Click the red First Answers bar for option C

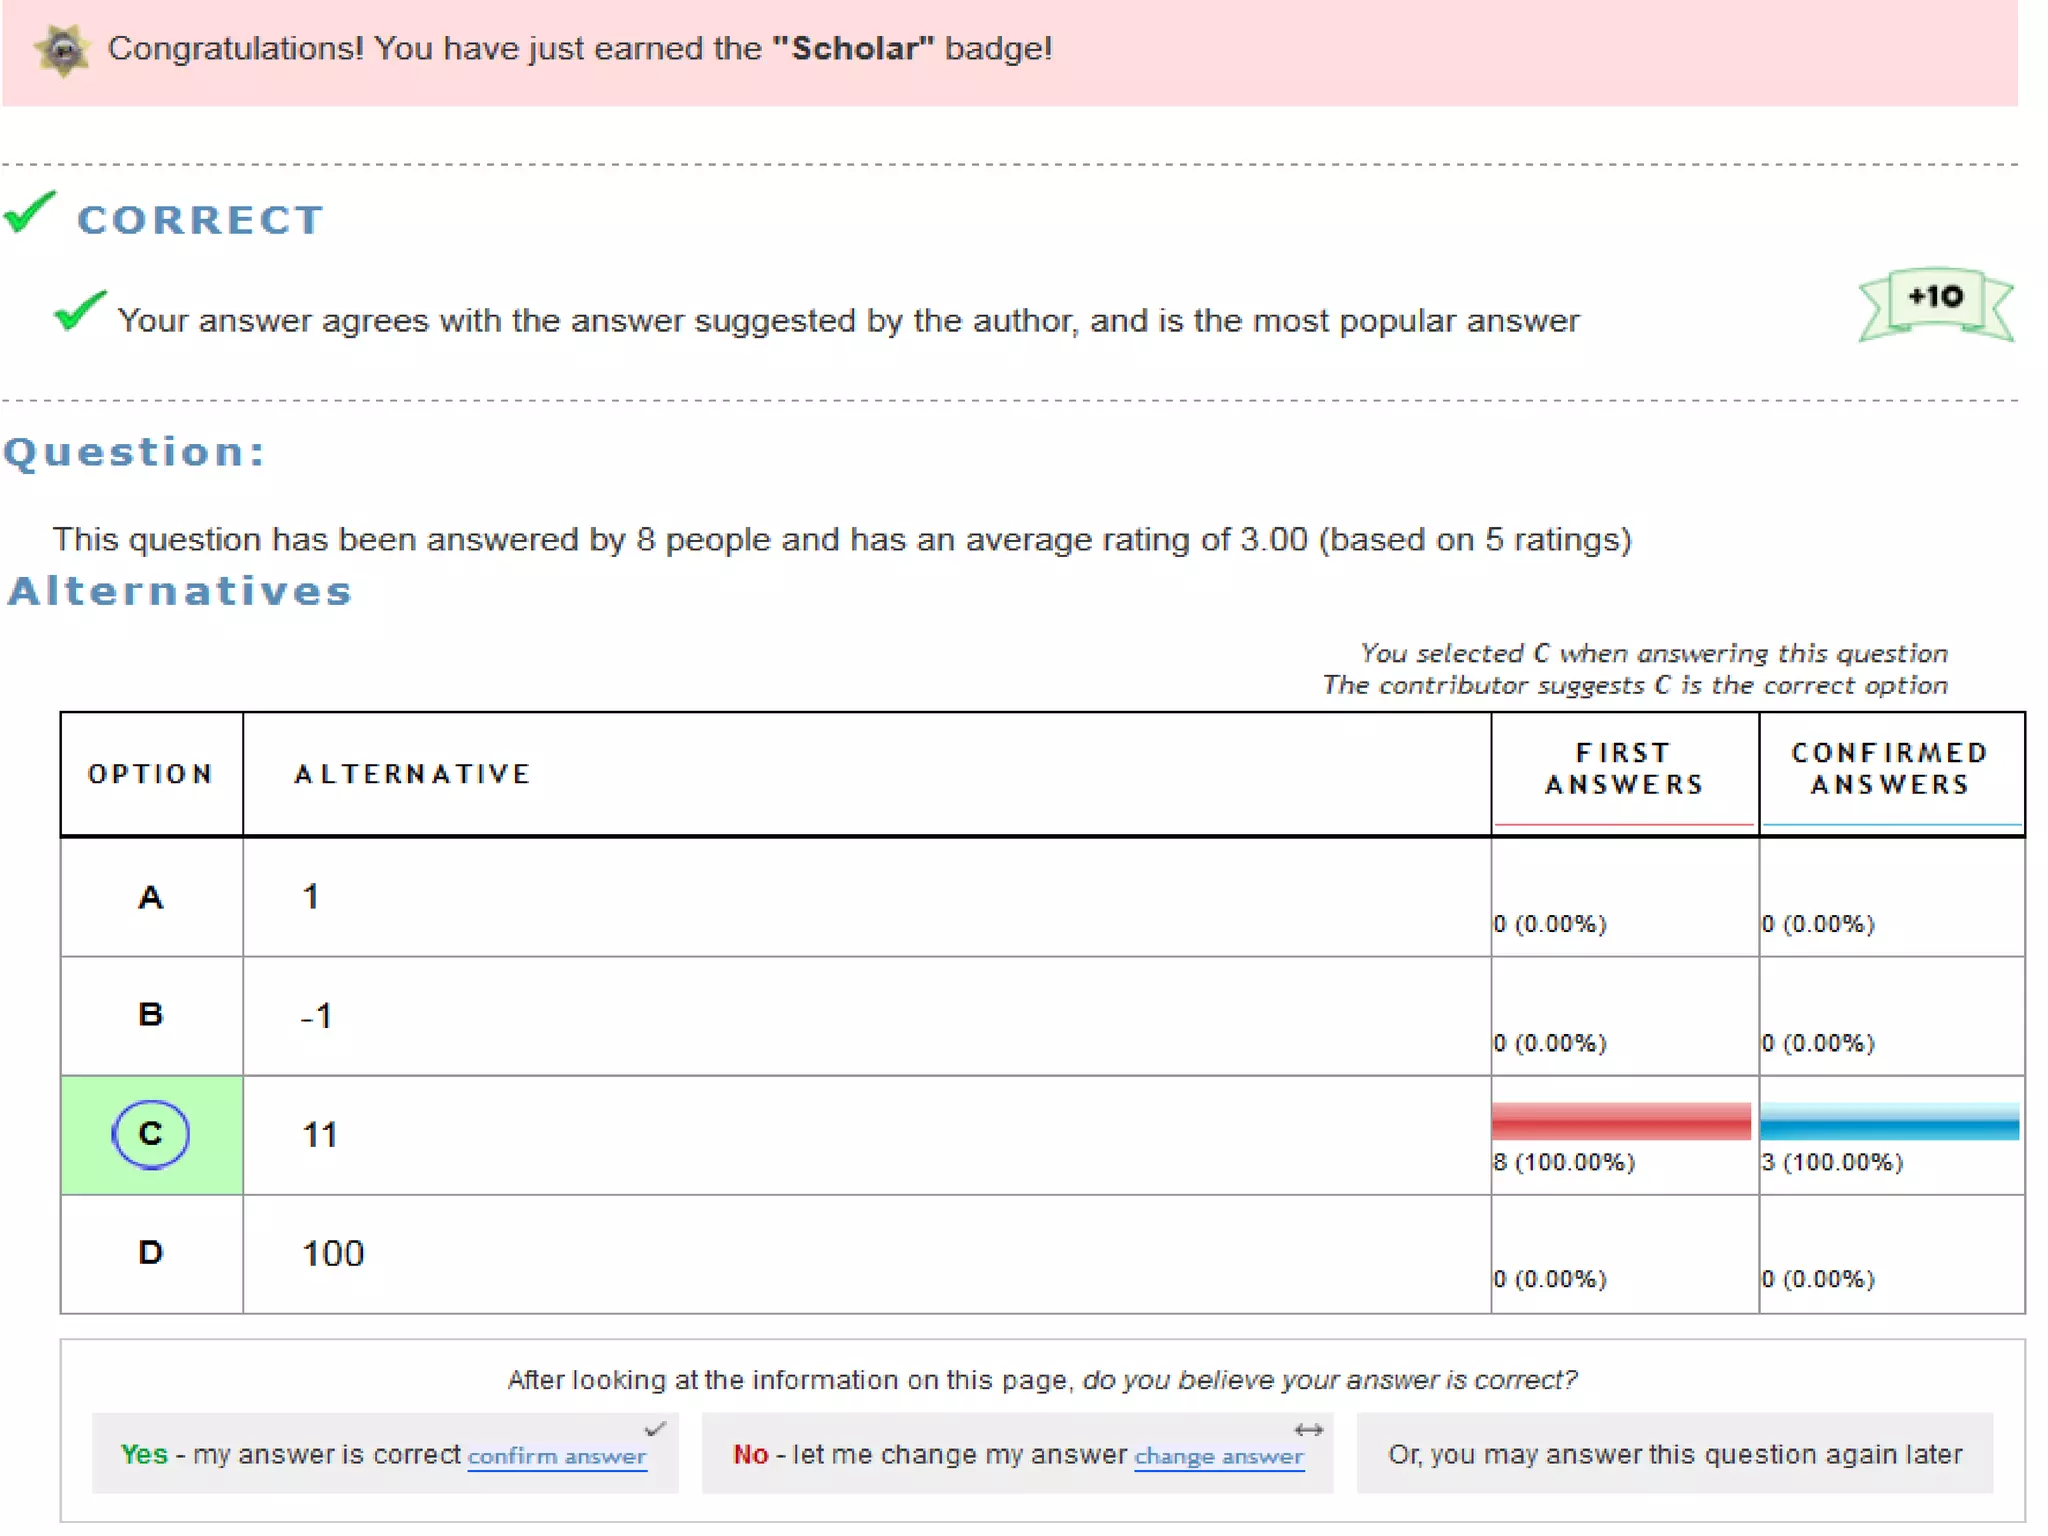click(x=1620, y=1121)
